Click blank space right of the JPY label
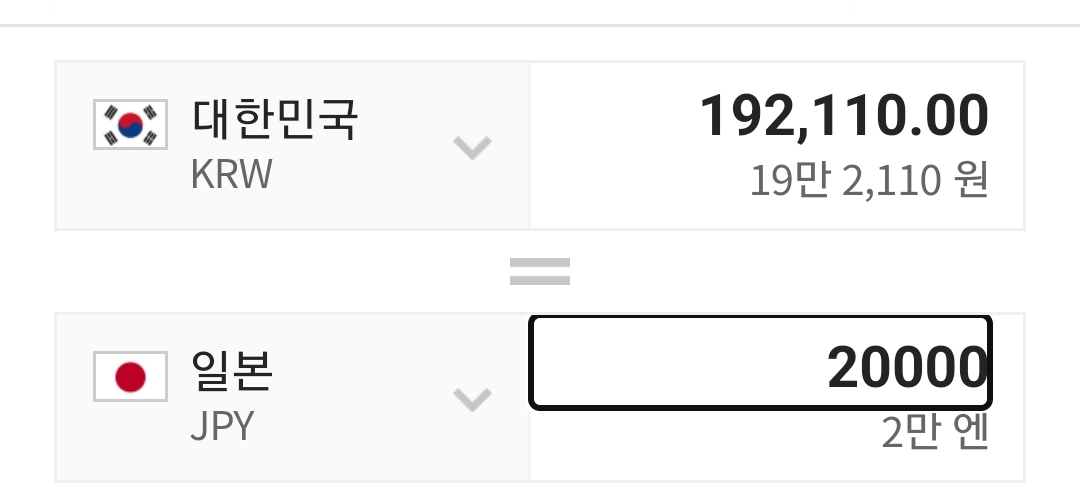Viewport: 1080px width, 503px height. pos(350,427)
